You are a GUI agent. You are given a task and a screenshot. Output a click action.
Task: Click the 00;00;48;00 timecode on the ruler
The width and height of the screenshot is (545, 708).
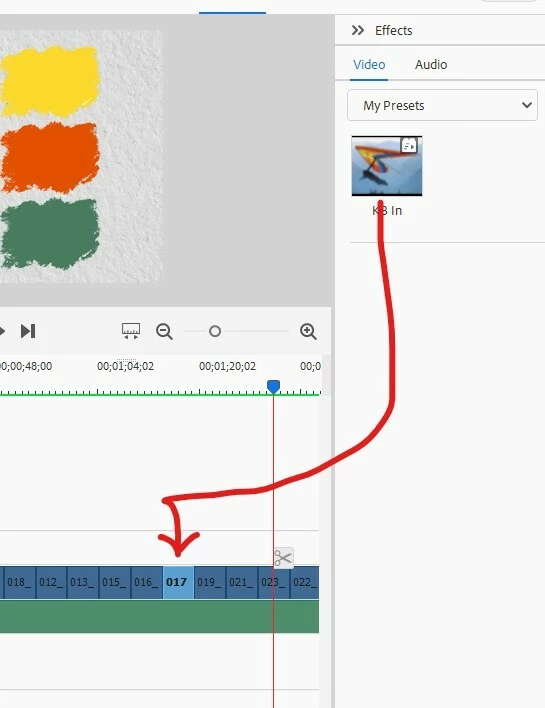(26, 366)
